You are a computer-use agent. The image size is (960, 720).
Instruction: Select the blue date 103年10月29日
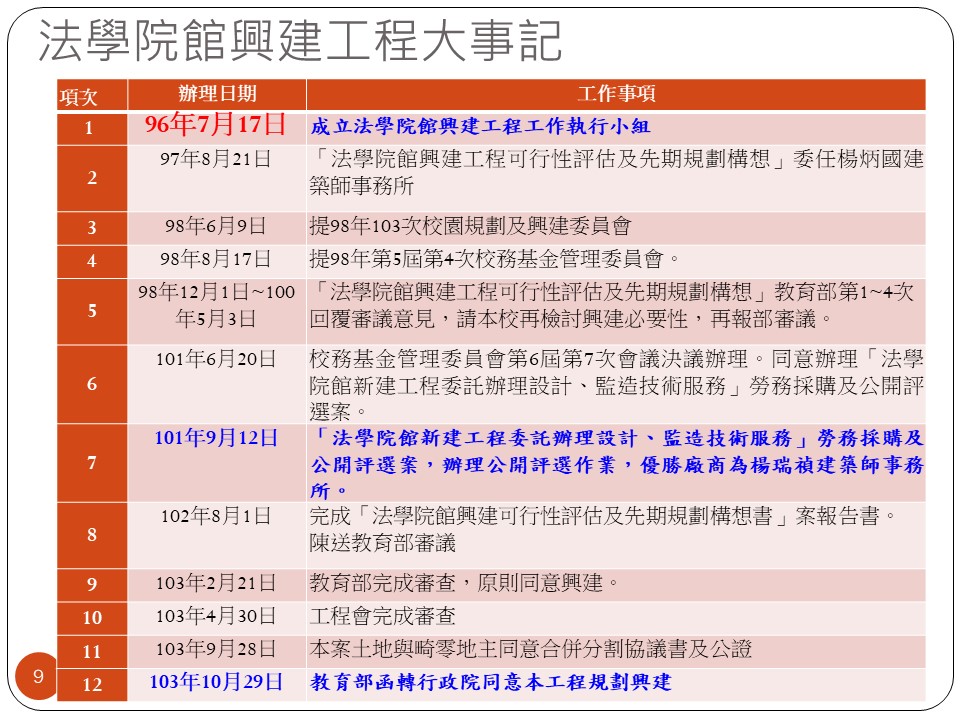(x=216, y=681)
